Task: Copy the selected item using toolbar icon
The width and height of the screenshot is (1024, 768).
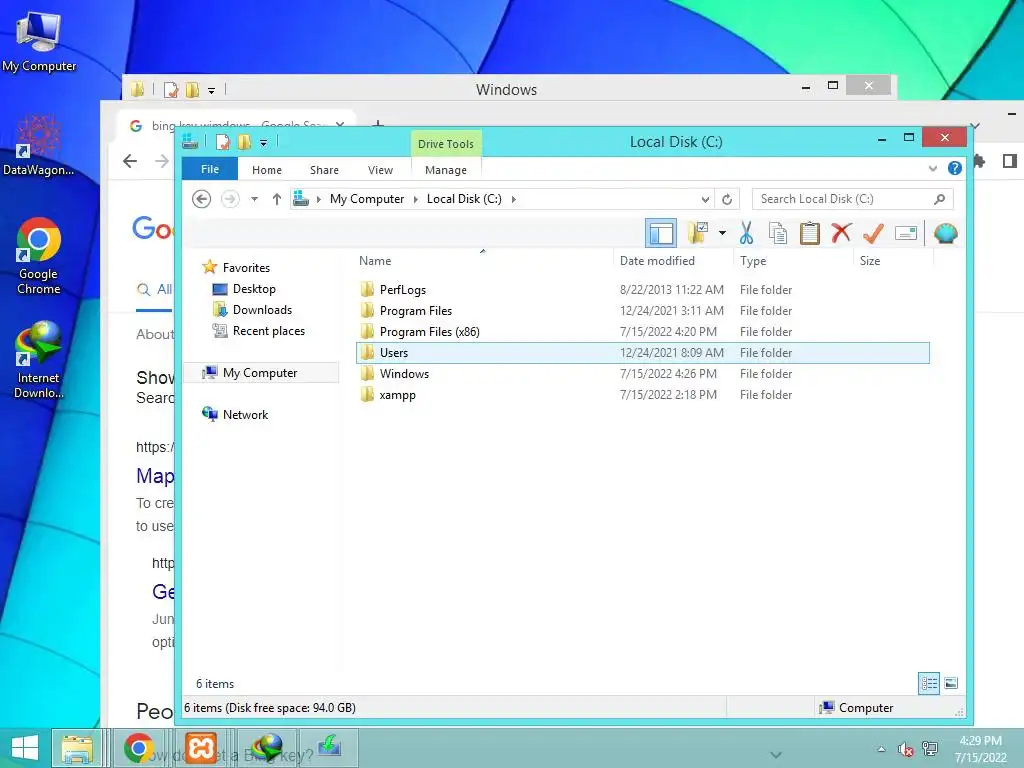Action: point(777,233)
